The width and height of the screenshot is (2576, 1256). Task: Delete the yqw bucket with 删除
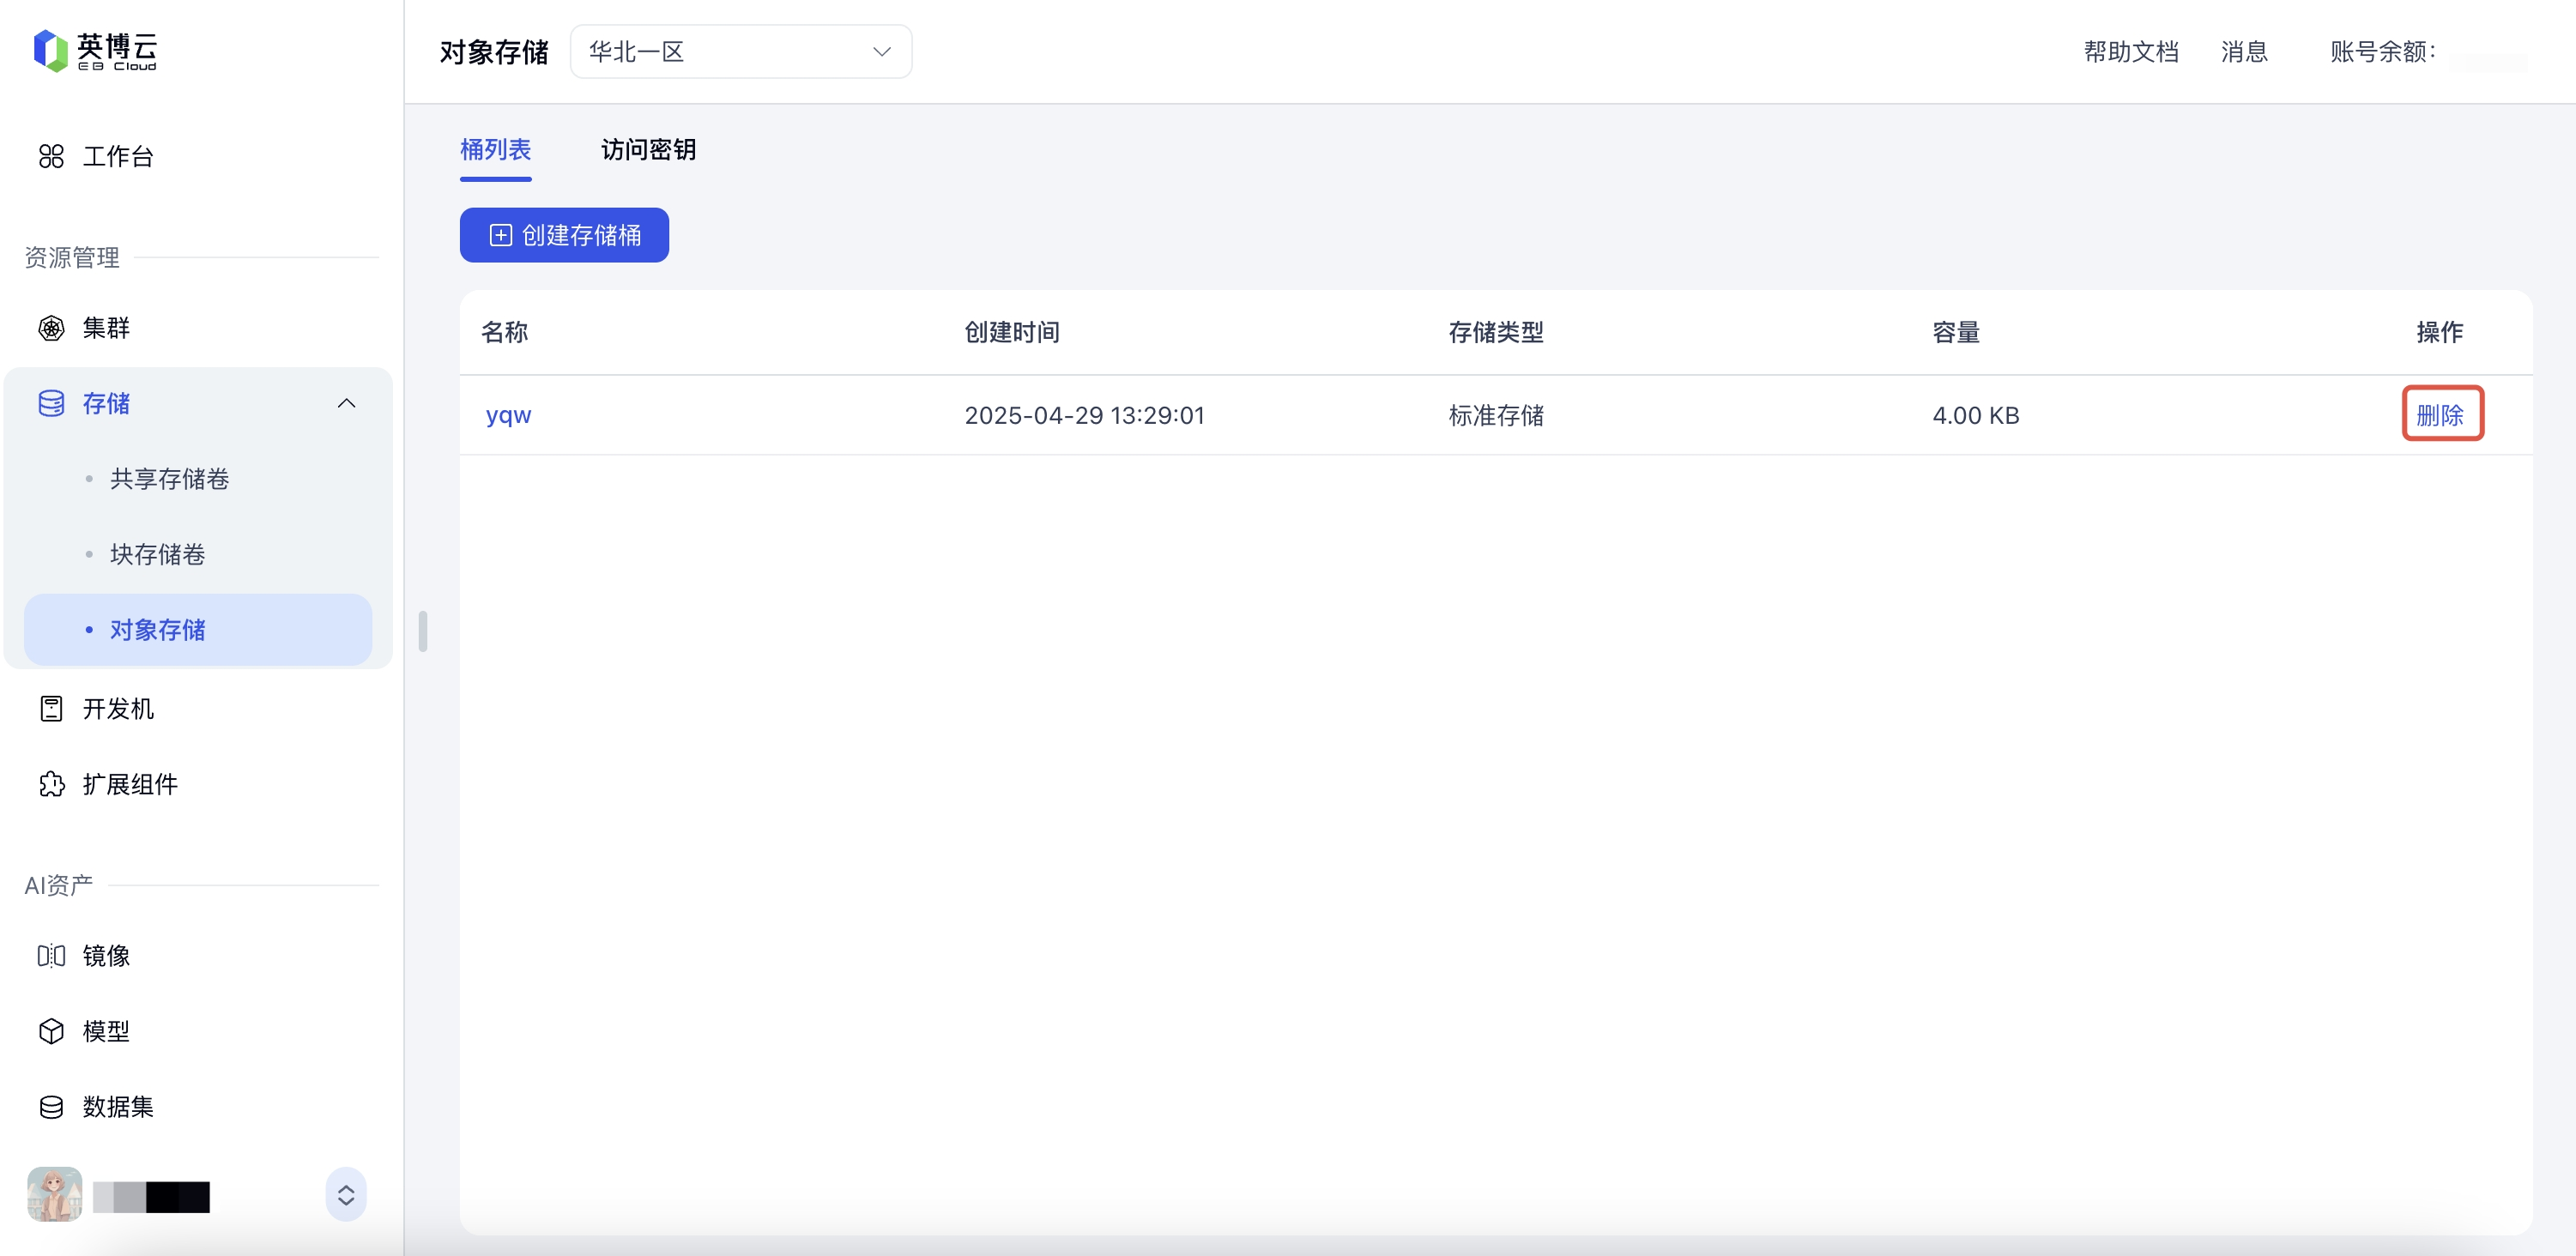click(2439, 415)
